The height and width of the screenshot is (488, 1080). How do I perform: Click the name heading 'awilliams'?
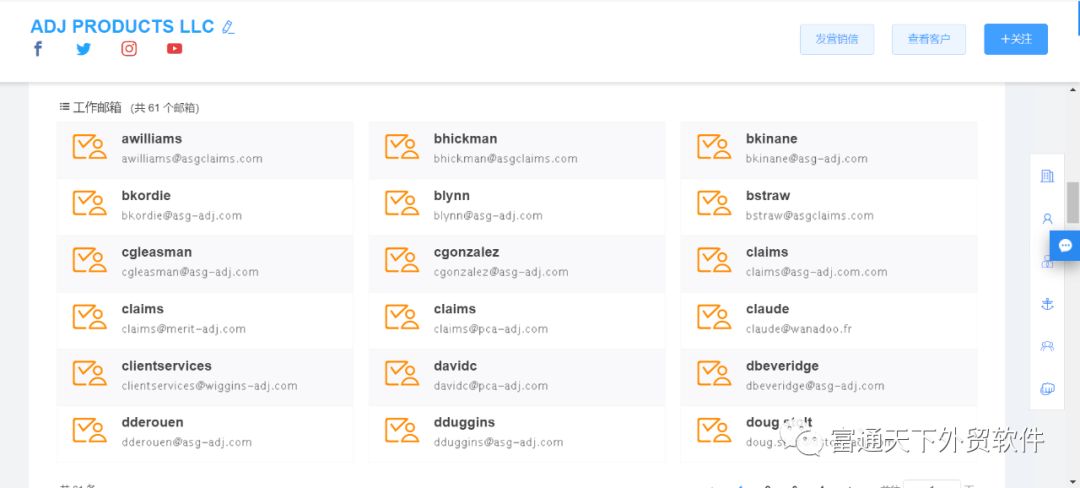pos(152,139)
